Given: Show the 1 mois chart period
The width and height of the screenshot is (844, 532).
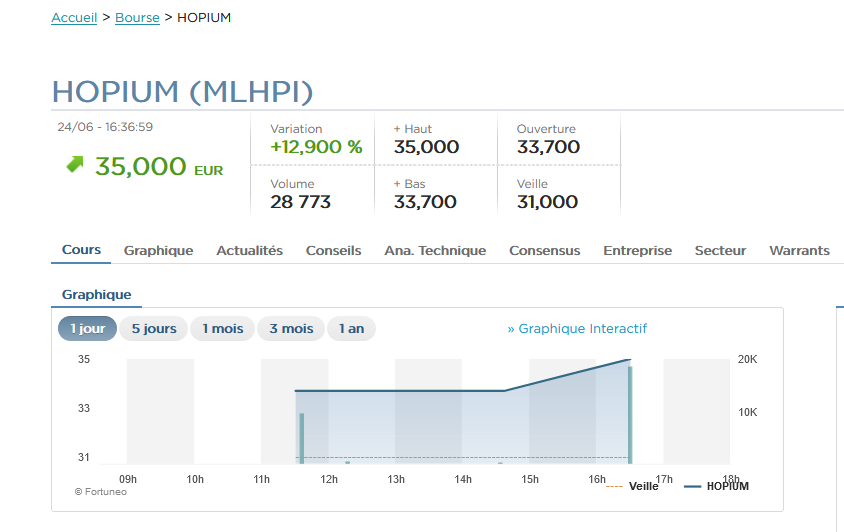Looking at the screenshot, I should pos(223,328).
